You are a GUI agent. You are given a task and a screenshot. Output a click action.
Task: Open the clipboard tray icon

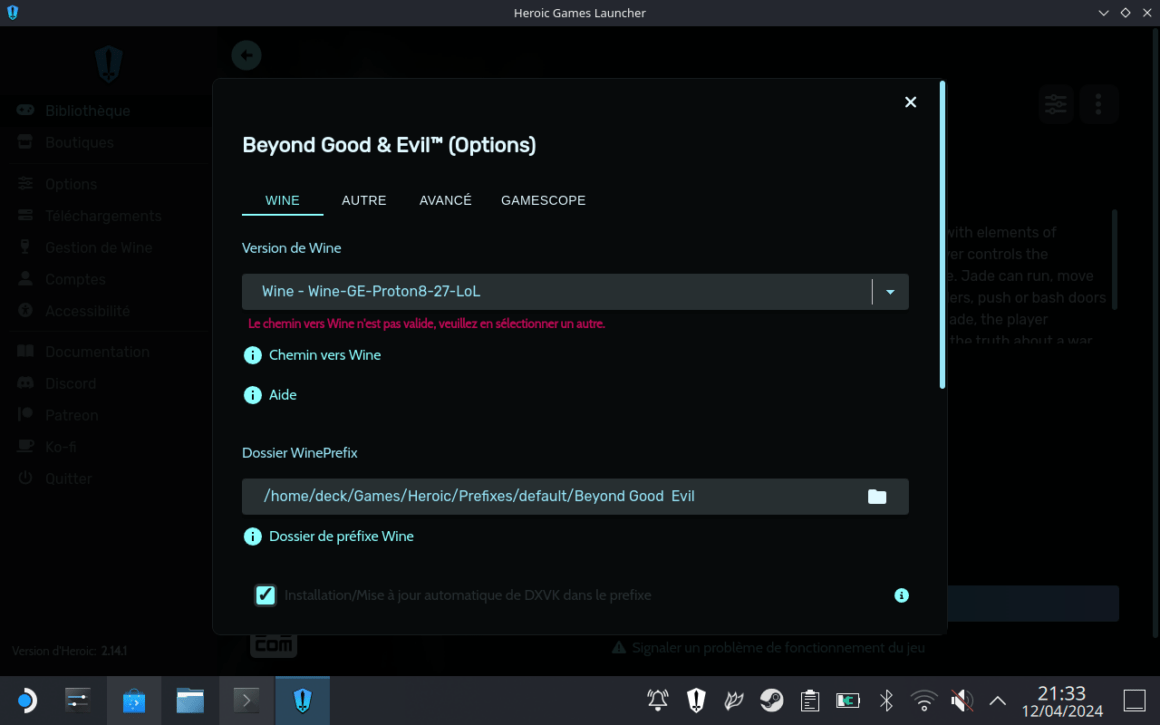[810, 700]
